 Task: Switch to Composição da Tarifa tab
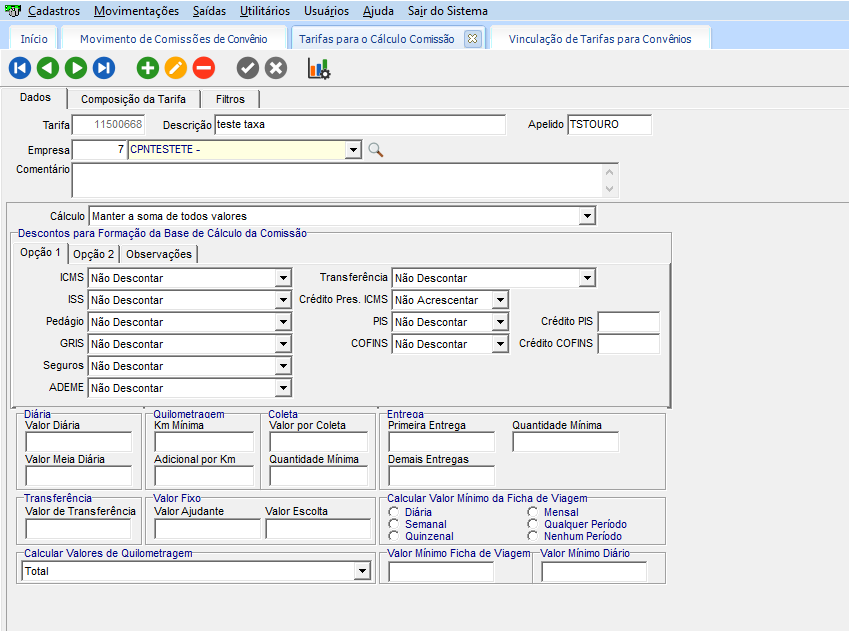coord(133,99)
